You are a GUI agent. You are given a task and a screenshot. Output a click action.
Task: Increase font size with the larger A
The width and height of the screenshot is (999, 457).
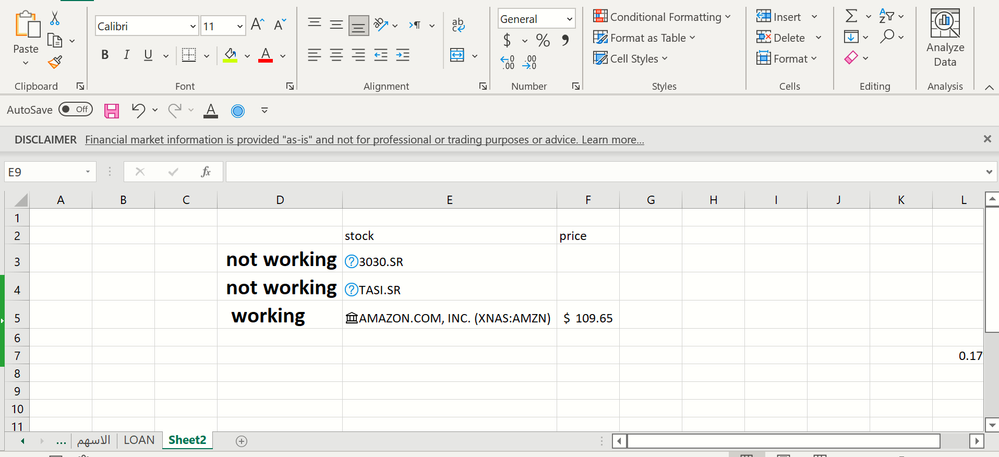pyautogui.click(x=257, y=25)
